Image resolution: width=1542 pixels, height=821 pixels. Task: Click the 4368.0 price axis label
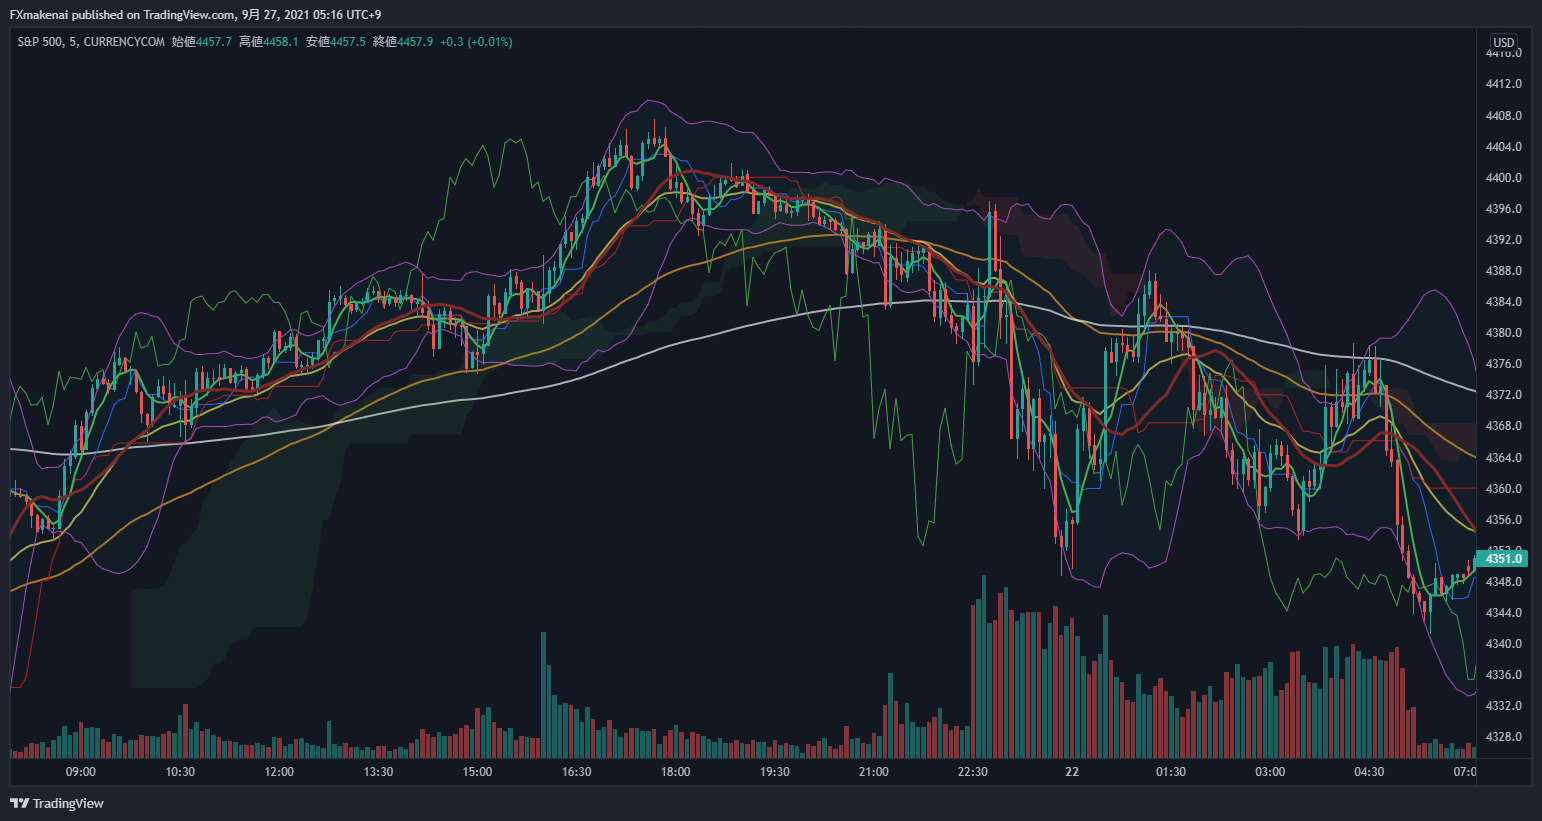[x=1503, y=426]
